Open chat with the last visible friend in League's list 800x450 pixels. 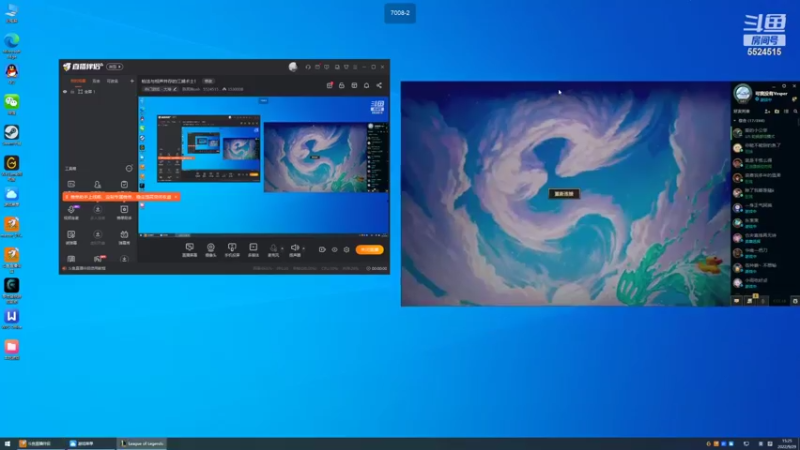[x=764, y=283]
